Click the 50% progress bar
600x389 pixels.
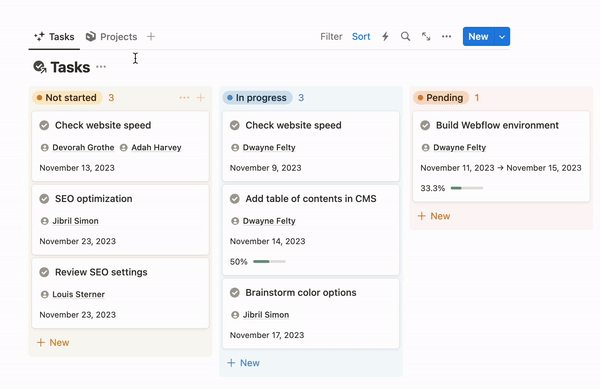point(269,262)
